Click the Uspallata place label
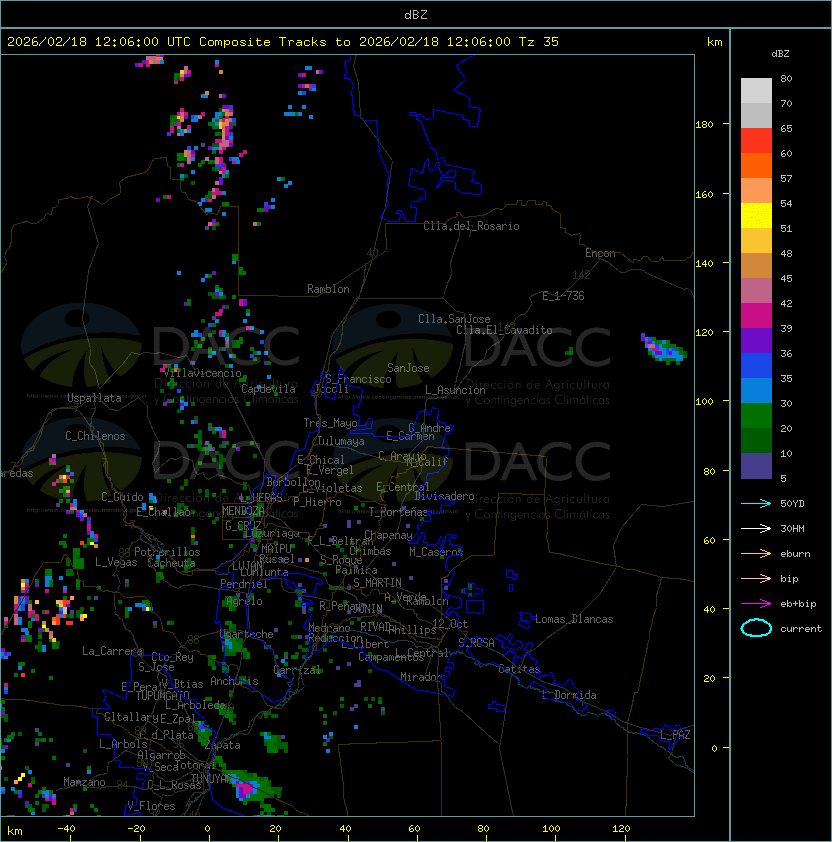The width and height of the screenshot is (832, 842). point(94,398)
